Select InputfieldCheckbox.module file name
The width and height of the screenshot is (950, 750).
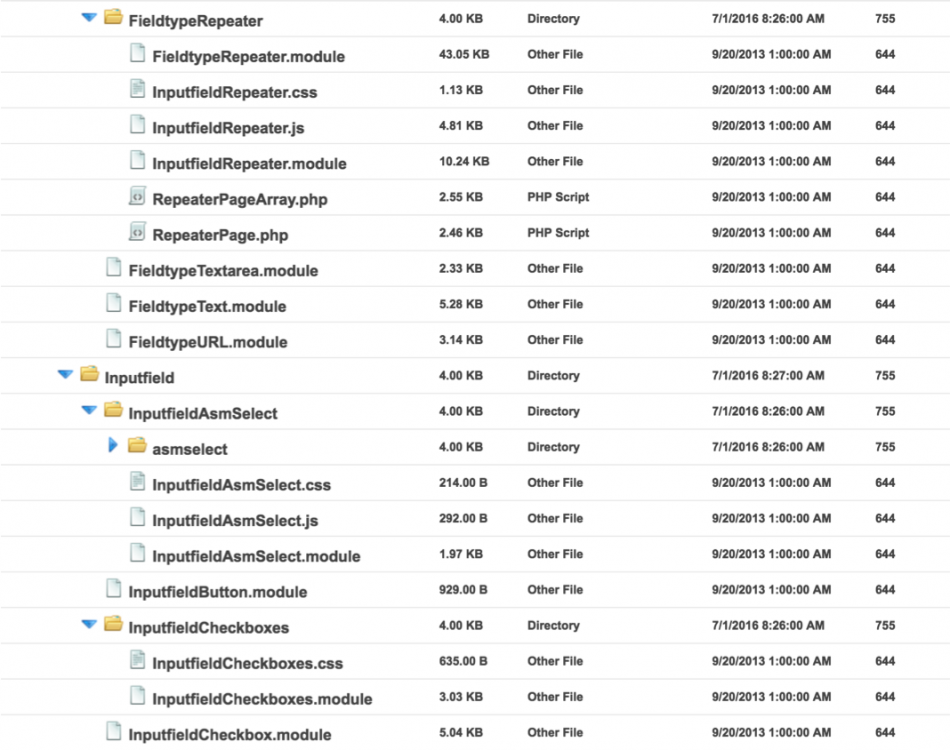pyautogui.click(x=229, y=735)
